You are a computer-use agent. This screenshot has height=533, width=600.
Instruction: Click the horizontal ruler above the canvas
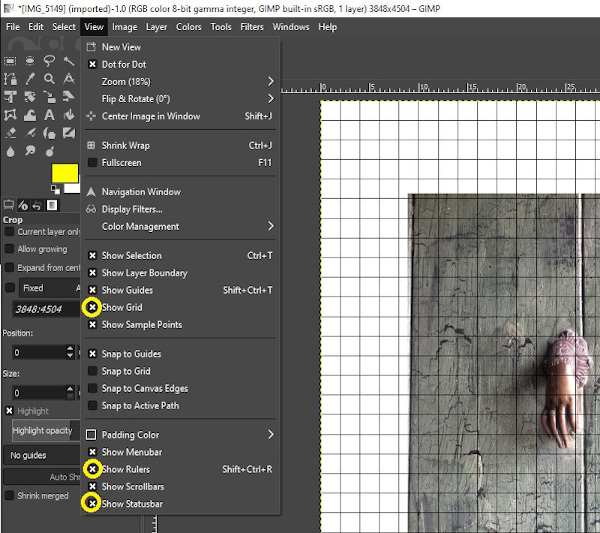[x=440, y=88]
